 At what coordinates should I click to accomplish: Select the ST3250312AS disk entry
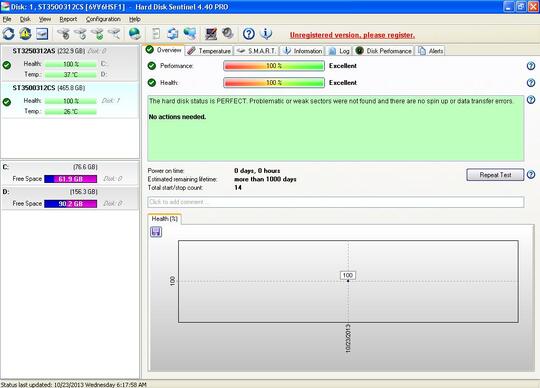(70, 63)
